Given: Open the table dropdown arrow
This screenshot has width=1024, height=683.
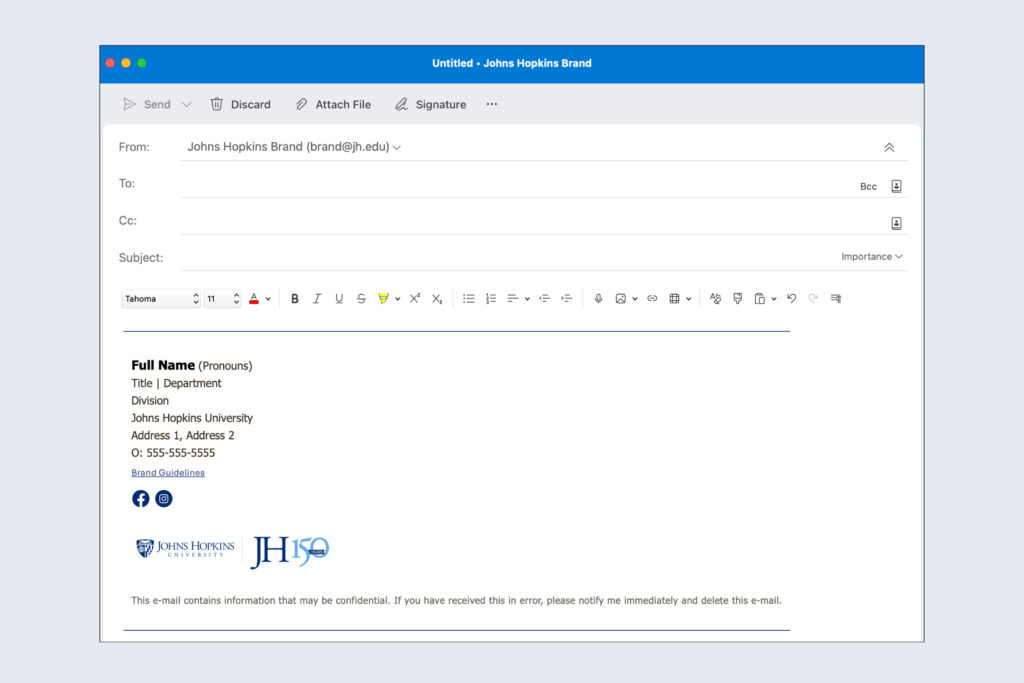Looking at the screenshot, I should coord(689,299).
